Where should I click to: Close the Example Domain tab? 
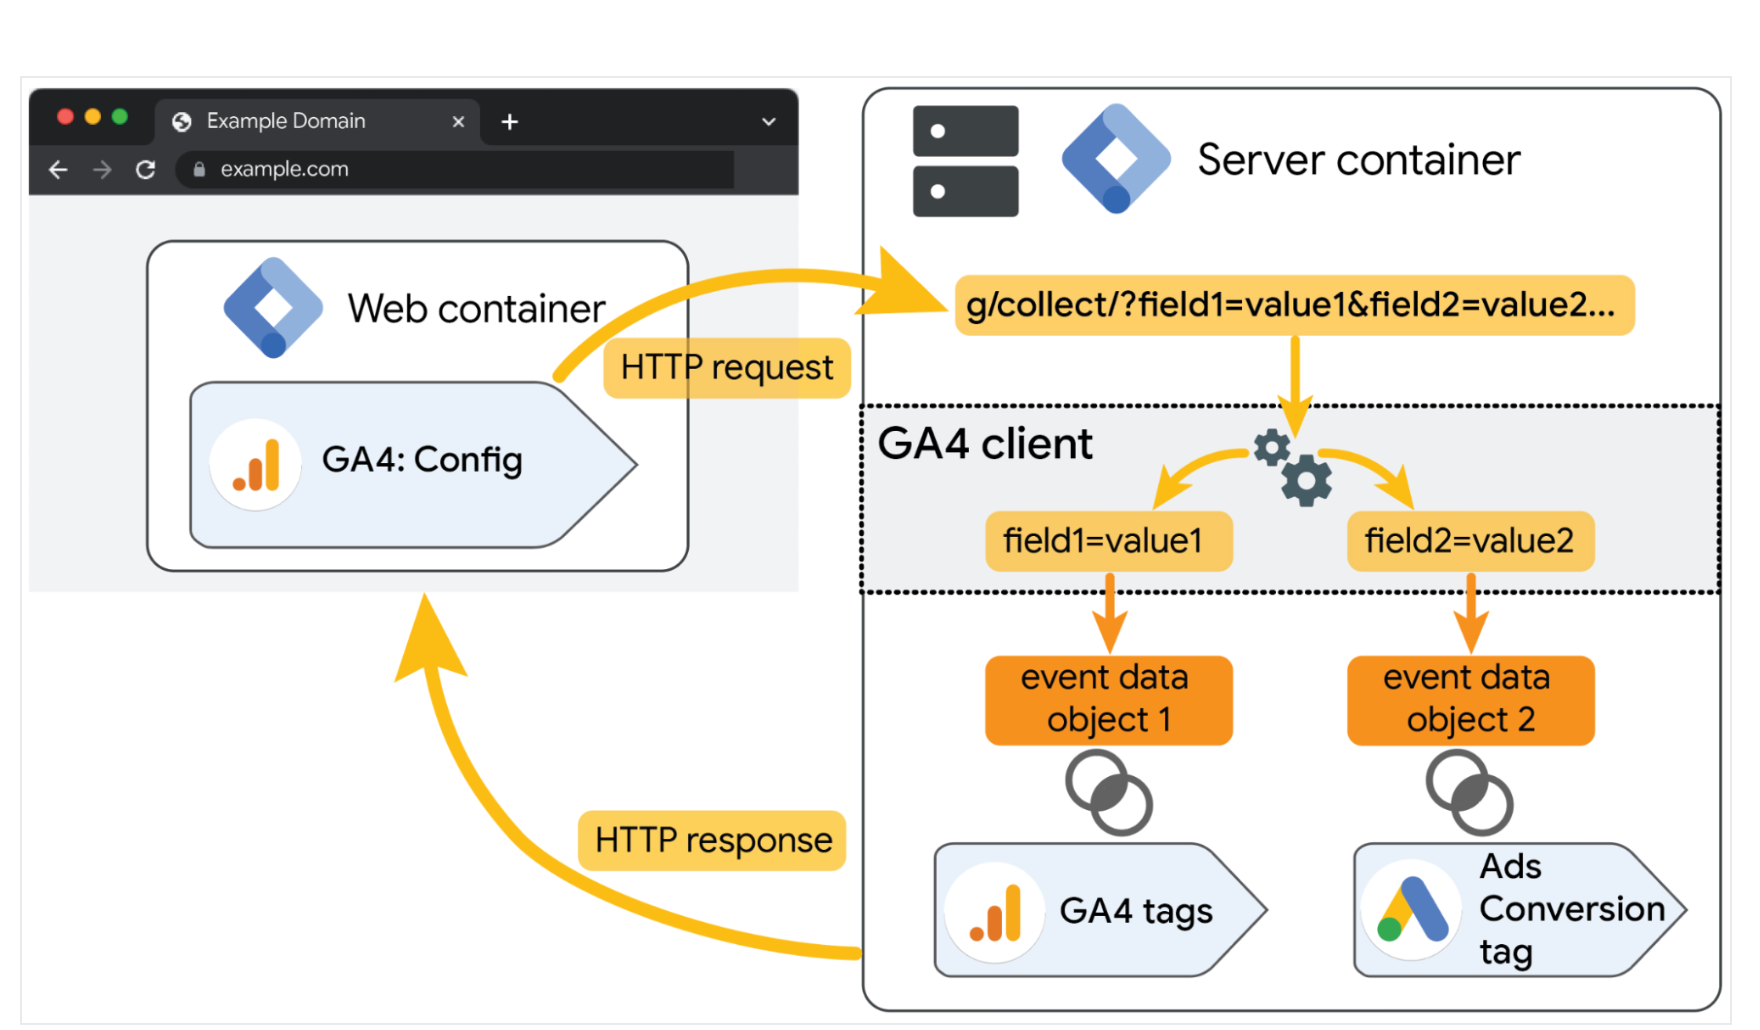458,122
